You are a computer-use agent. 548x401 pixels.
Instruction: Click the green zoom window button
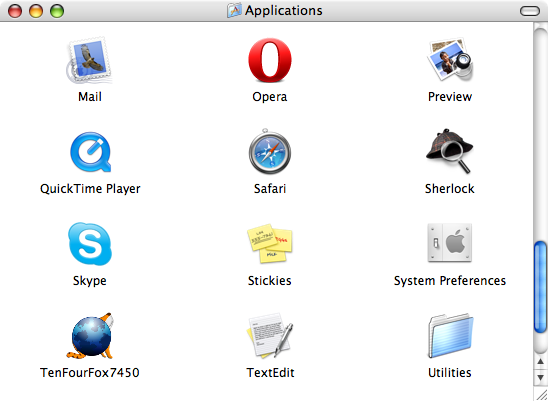tap(57, 11)
